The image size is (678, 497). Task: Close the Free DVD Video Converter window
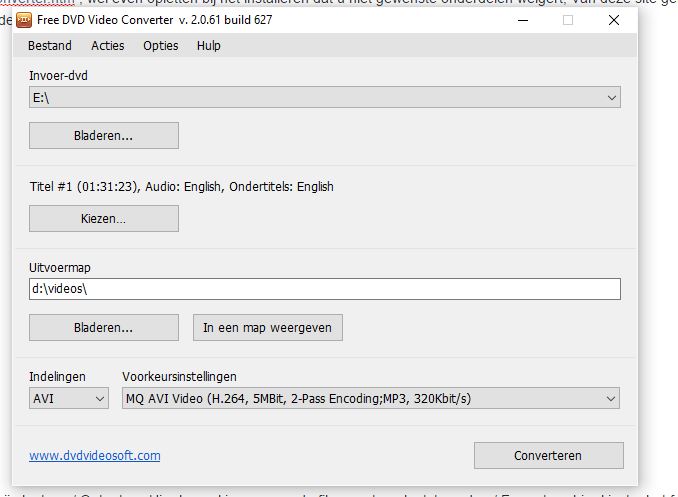click(614, 20)
